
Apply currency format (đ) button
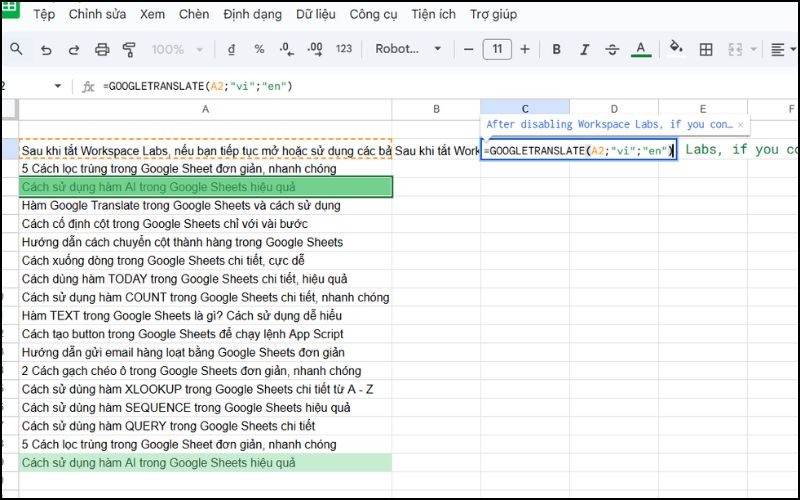(x=231, y=49)
